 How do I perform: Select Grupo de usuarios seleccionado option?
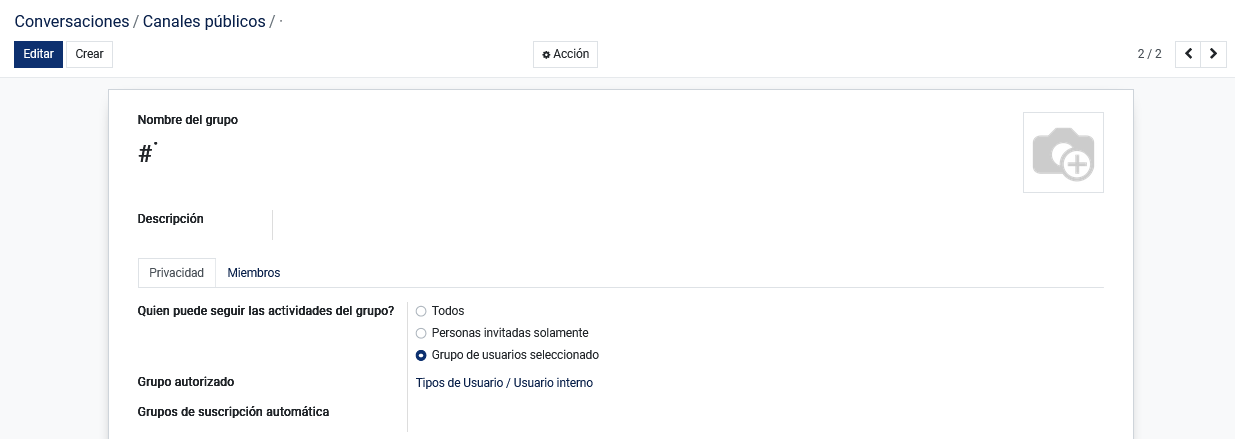421,355
